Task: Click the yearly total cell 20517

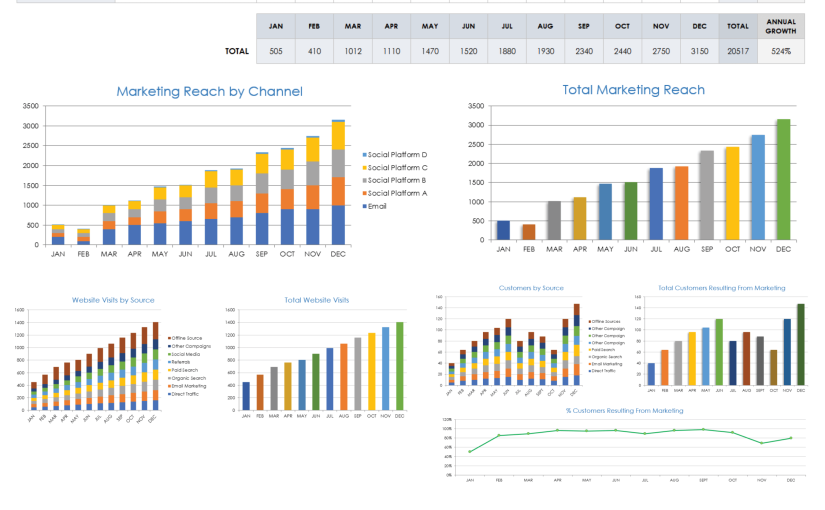Action: coord(738,51)
